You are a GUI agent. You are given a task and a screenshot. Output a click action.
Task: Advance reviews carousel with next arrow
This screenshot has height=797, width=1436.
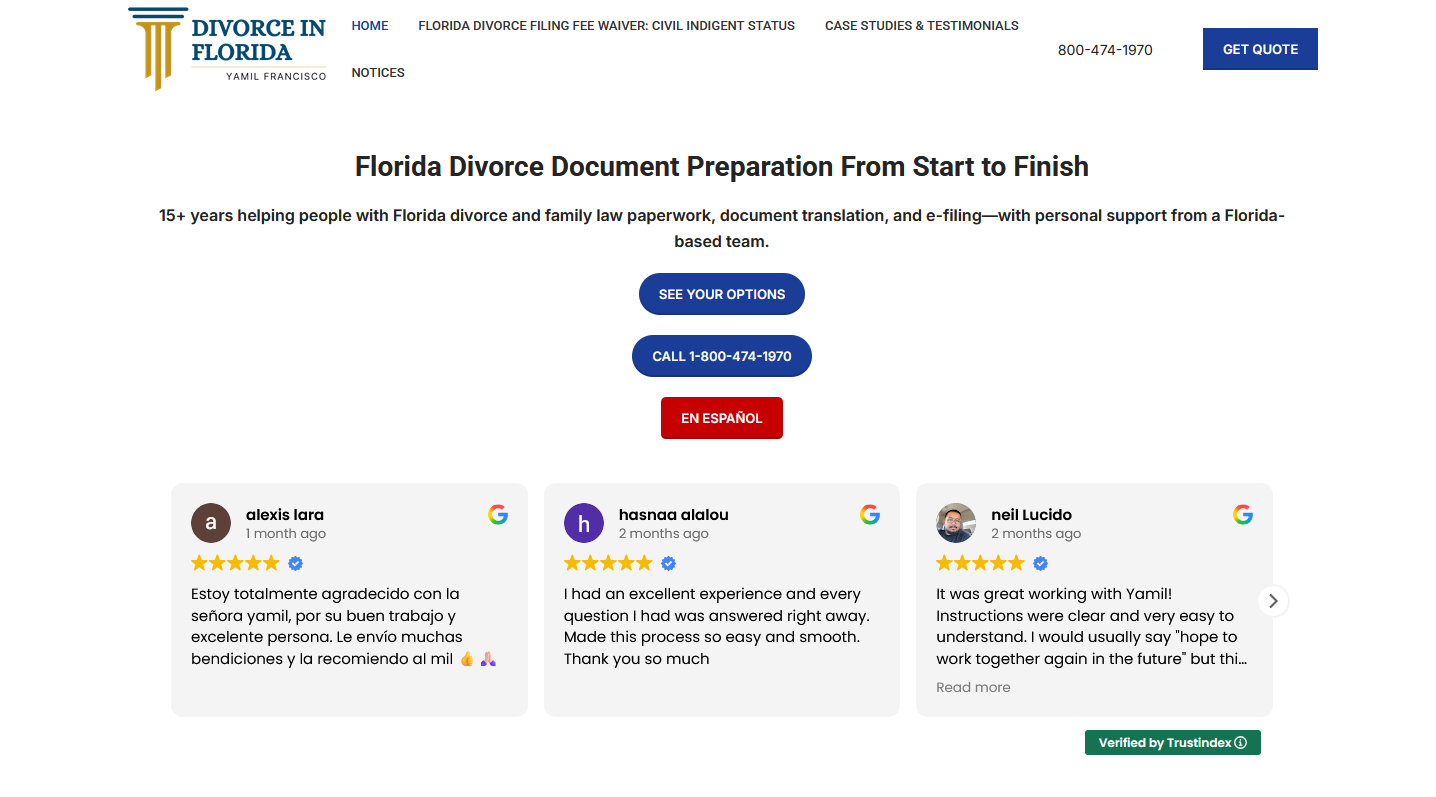point(1273,601)
